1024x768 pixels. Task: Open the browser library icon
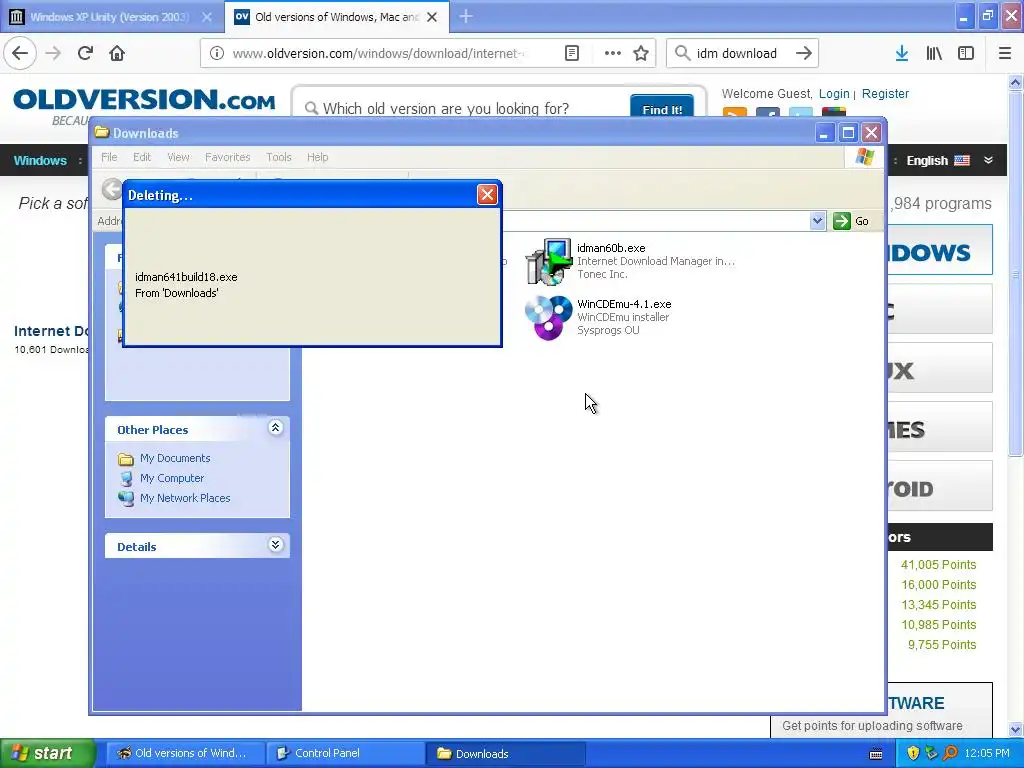(934, 54)
